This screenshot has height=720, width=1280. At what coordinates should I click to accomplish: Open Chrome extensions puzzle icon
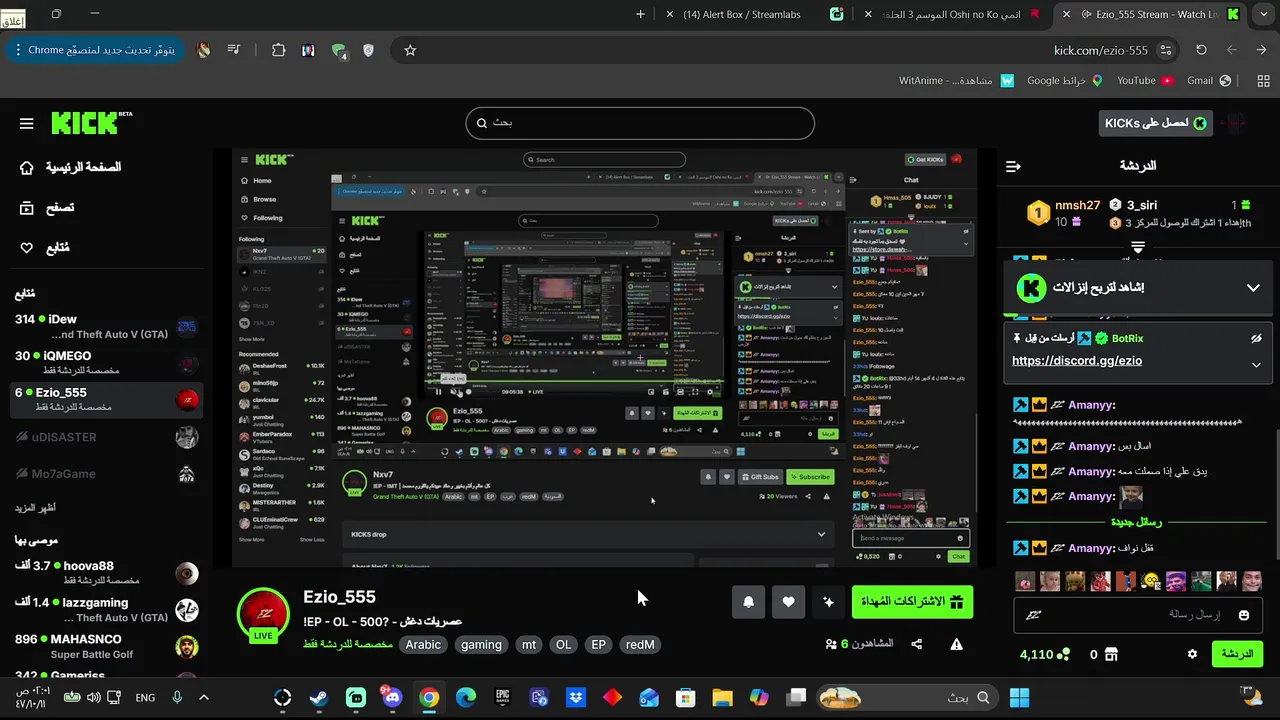pos(278,50)
